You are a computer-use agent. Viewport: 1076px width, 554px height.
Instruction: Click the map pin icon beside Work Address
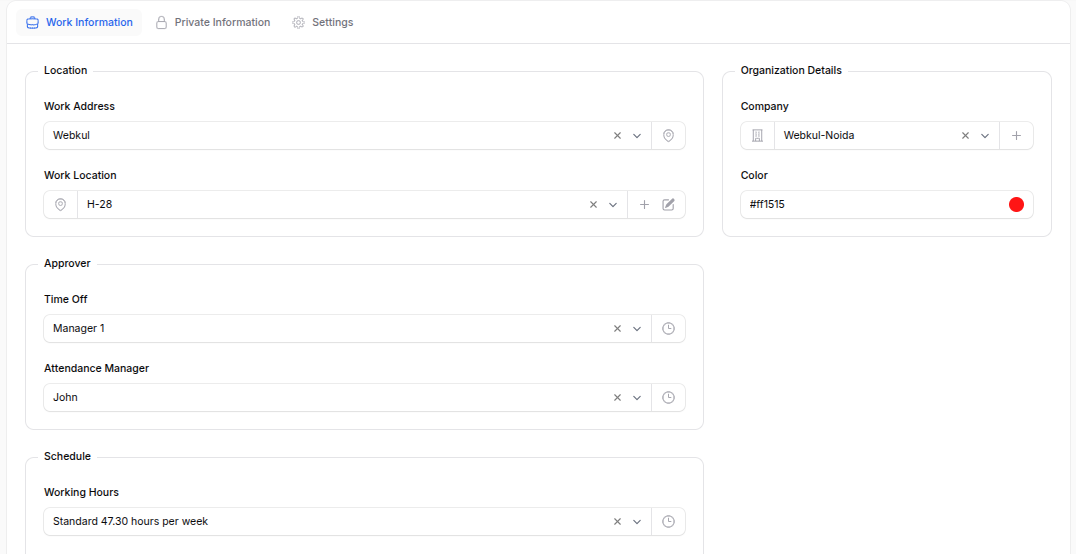click(668, 136)
